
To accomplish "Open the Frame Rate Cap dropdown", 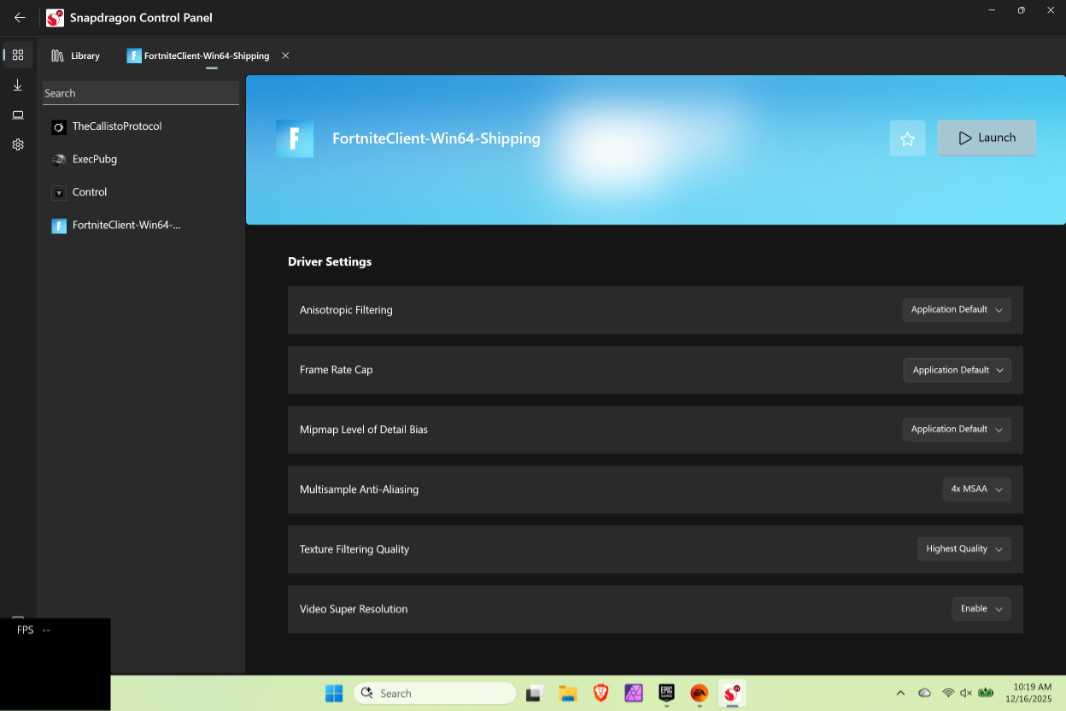I will pyautogui.click(x=956, y=370).
